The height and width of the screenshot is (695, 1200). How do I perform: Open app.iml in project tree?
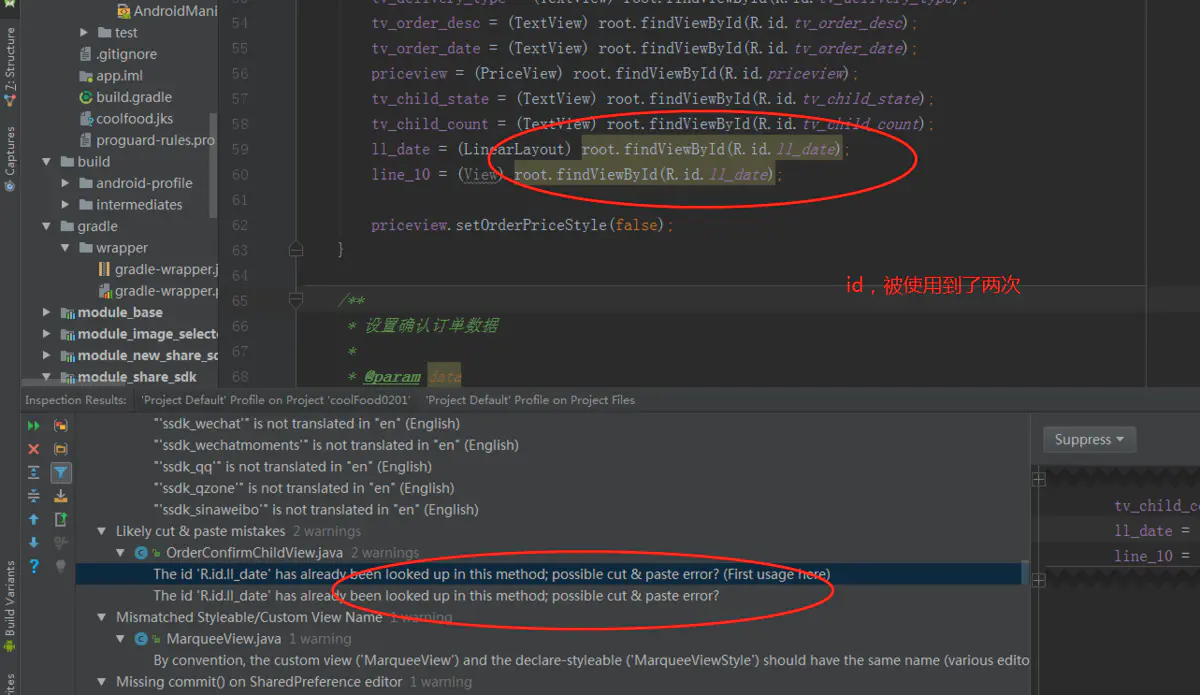[111, 76]
